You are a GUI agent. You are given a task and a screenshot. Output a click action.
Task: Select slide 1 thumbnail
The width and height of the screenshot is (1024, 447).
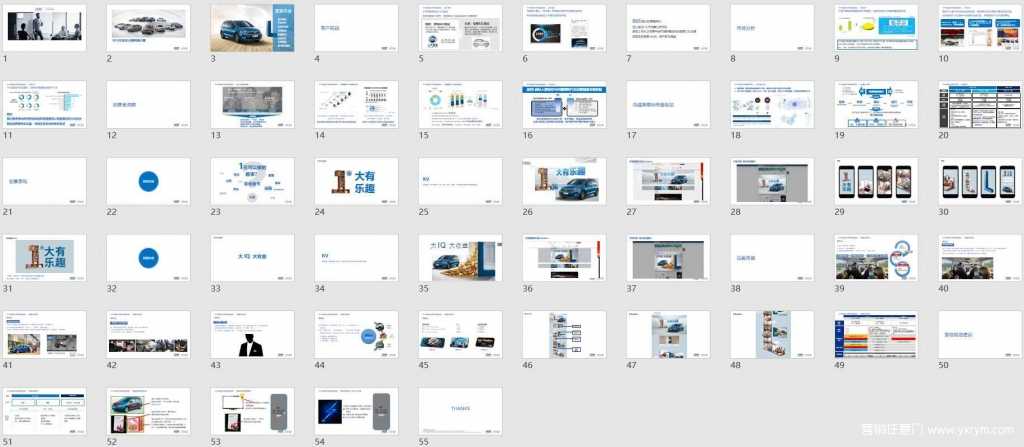(x=44, y=28)
